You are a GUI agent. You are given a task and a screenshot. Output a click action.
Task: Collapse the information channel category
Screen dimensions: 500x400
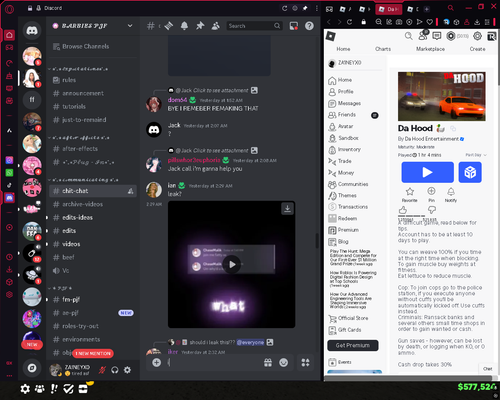pyautogui.click(x=78, y=69)
